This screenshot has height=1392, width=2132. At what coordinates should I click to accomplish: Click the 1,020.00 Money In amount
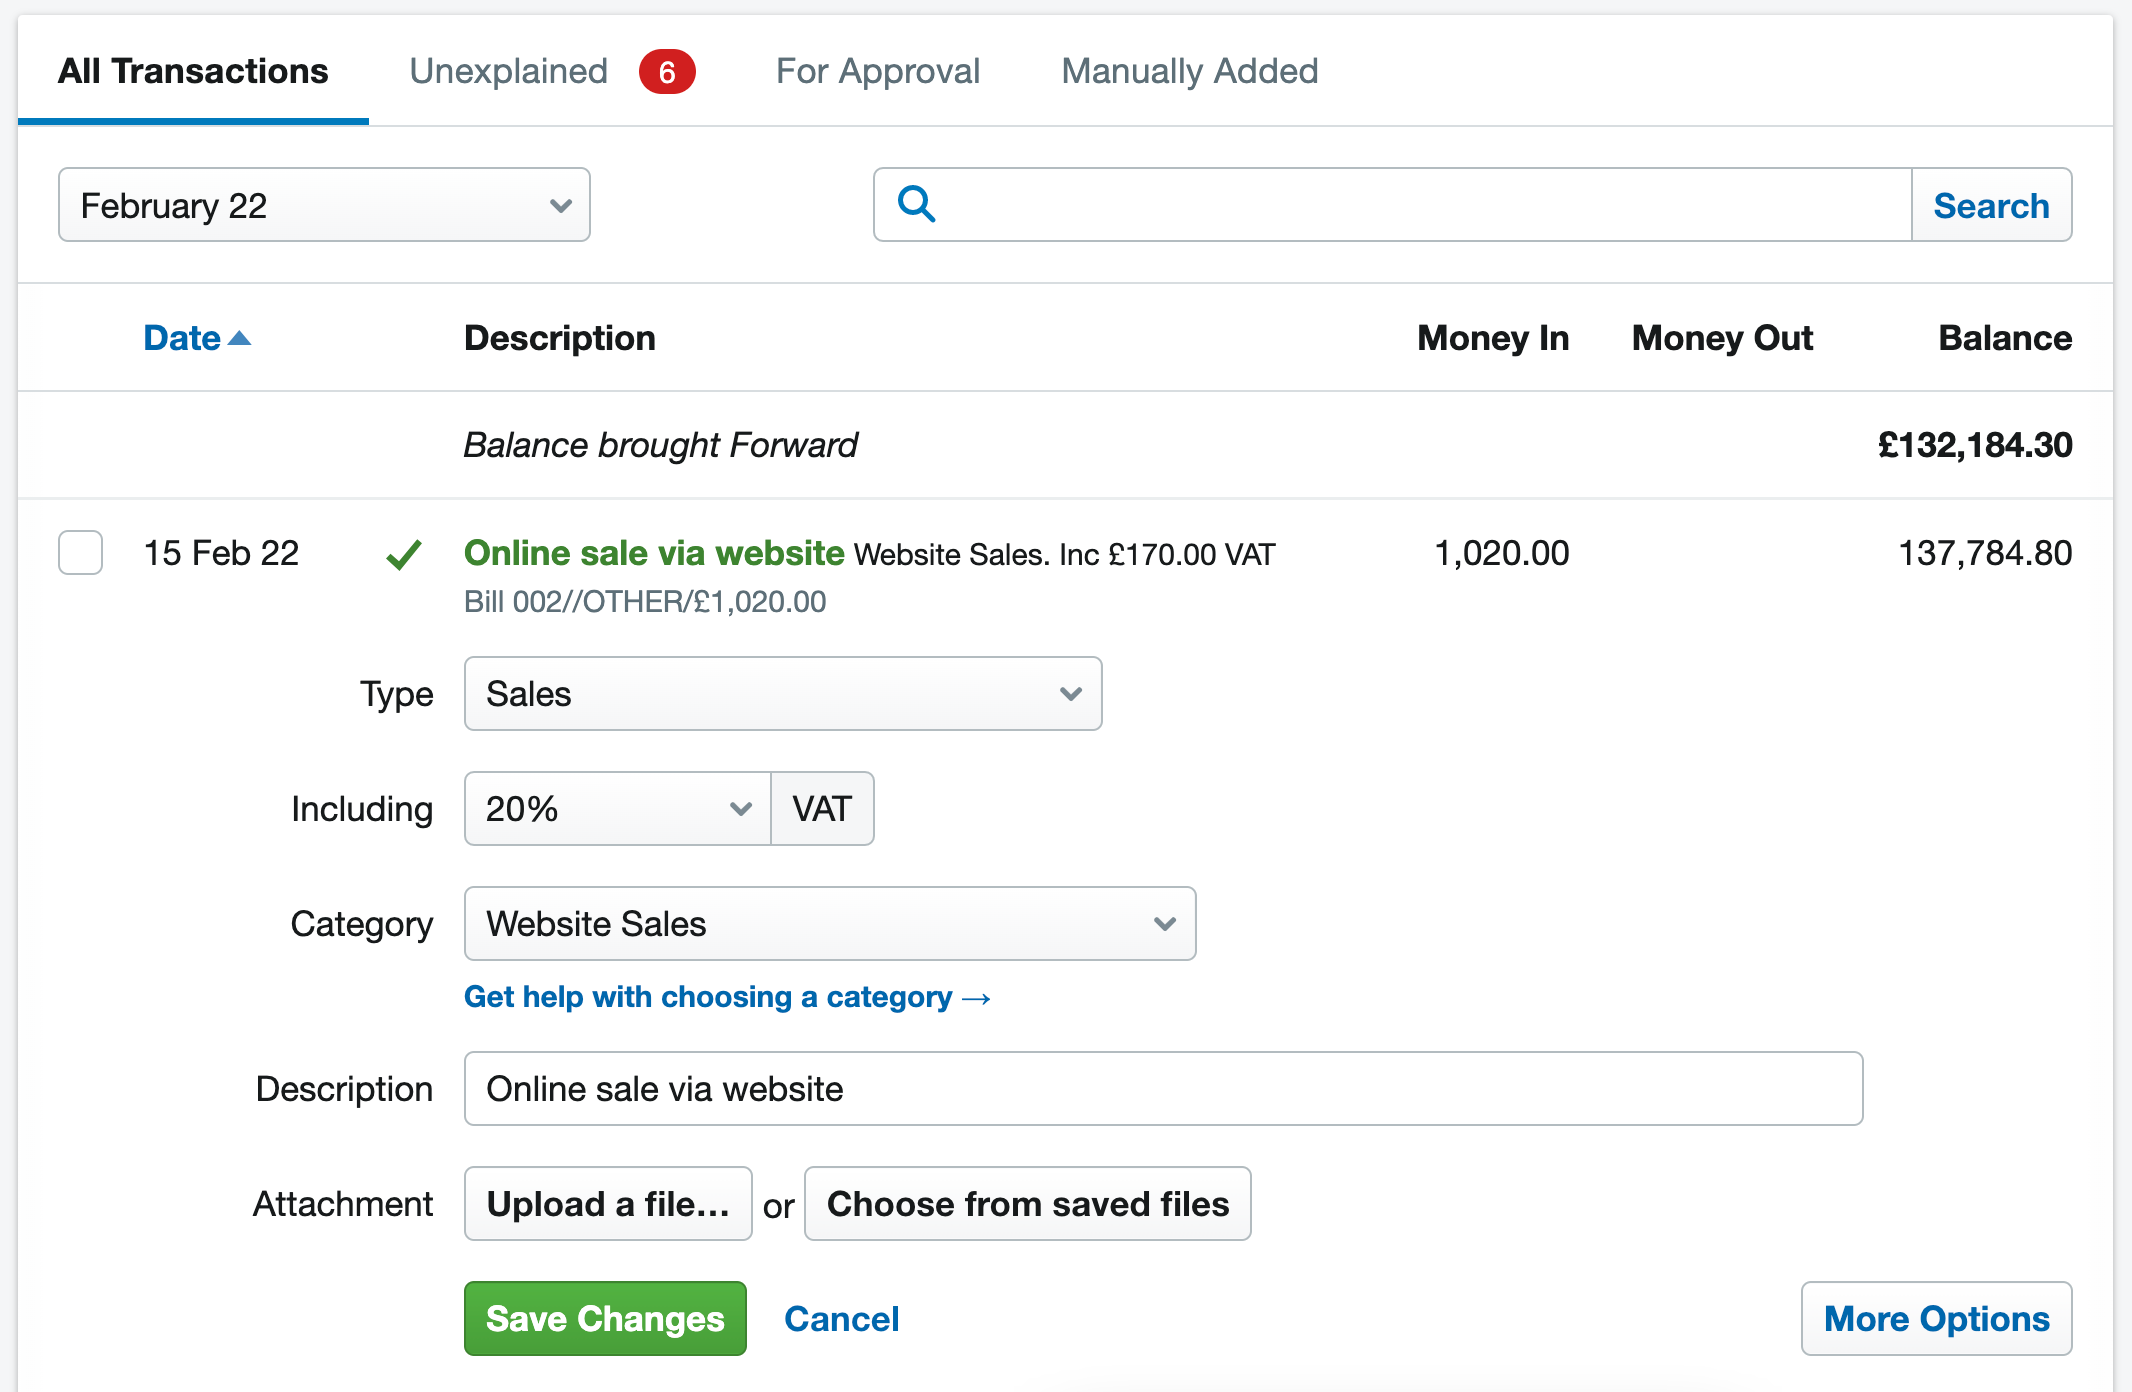[1501, 553]
